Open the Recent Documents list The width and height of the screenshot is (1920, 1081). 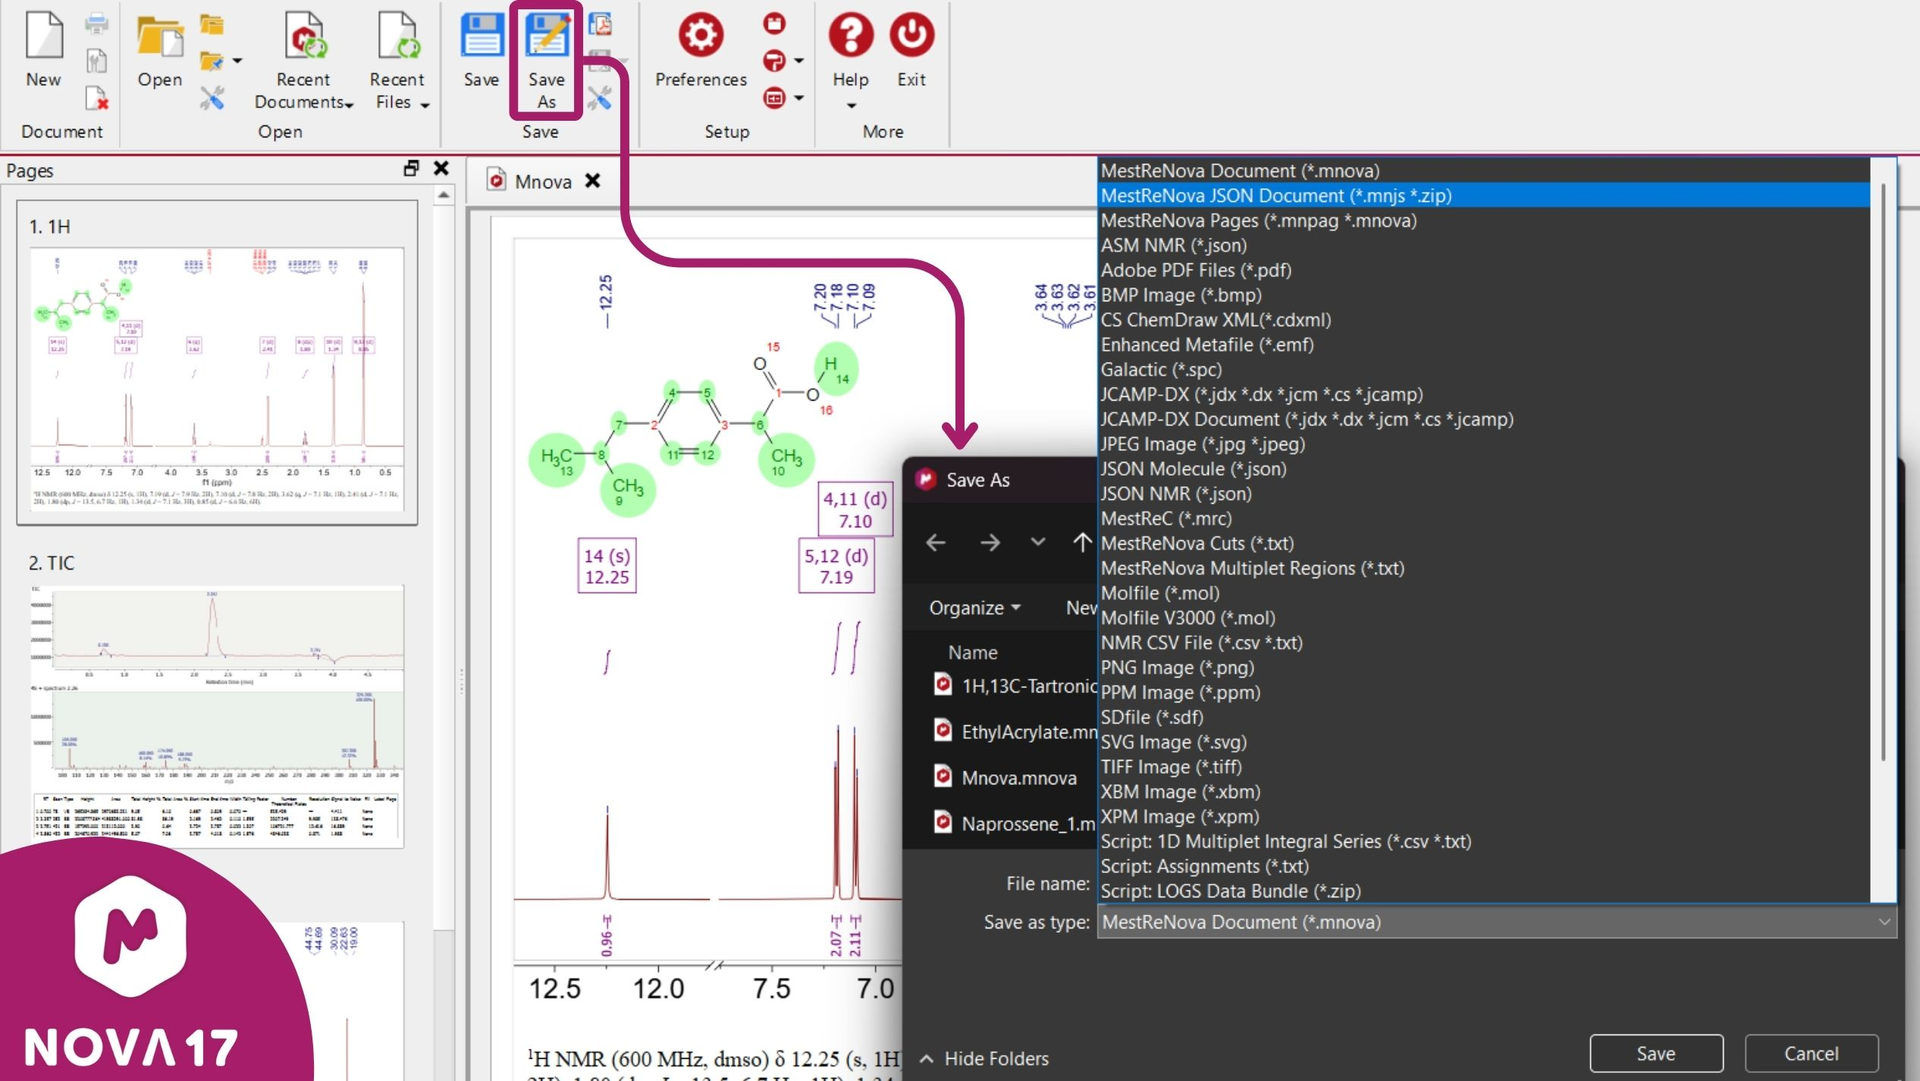(x=303, y=90)
